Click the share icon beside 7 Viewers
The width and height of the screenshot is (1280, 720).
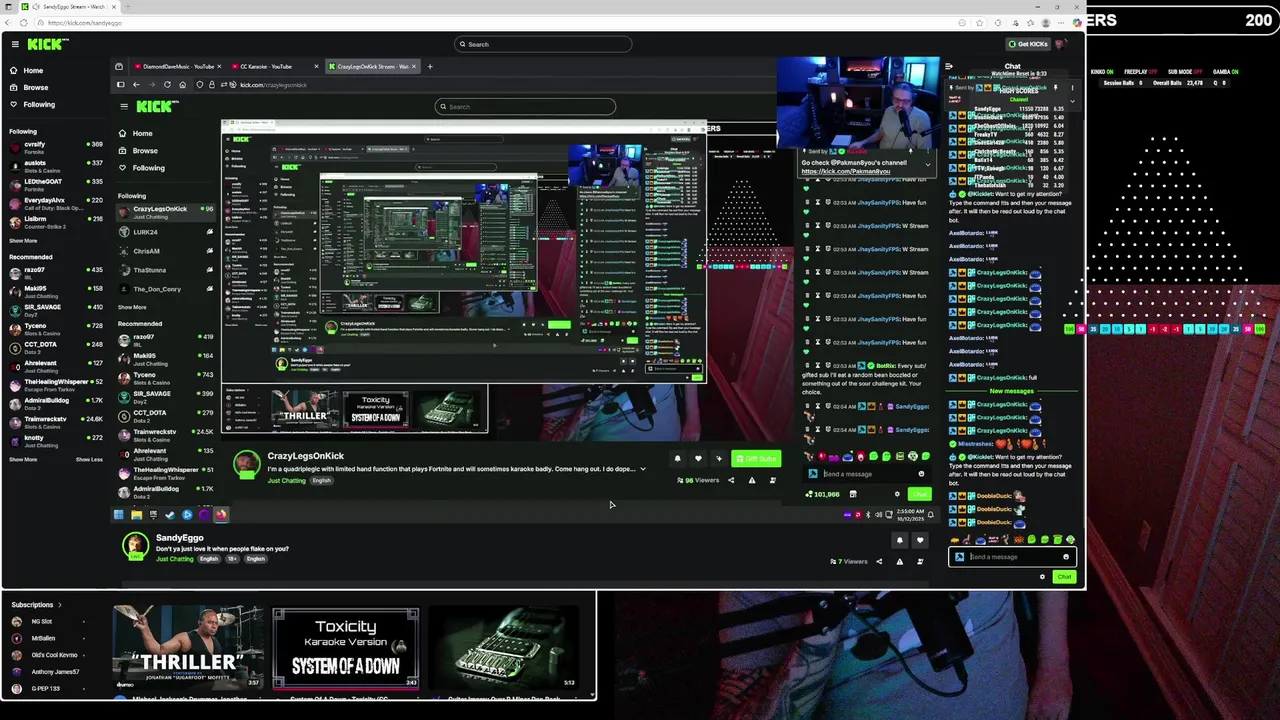(x=879, y=561)
